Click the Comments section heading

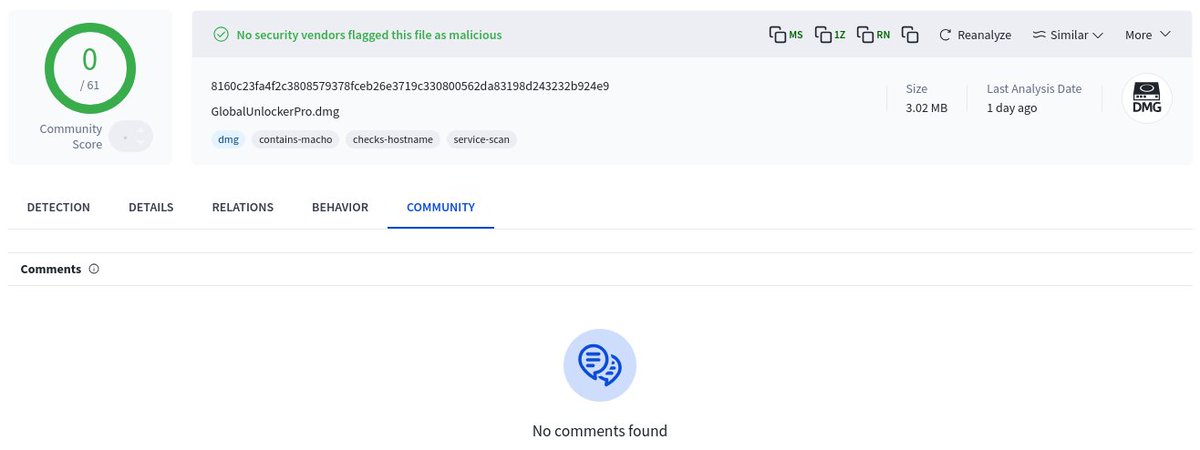point(51,269)
